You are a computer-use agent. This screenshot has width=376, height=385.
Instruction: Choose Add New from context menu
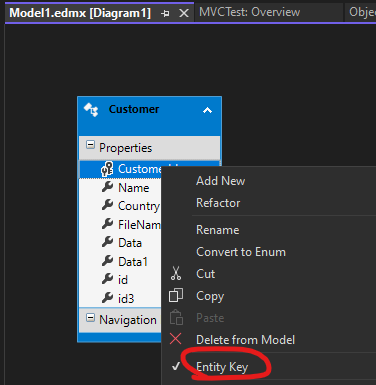pos(220,181)
